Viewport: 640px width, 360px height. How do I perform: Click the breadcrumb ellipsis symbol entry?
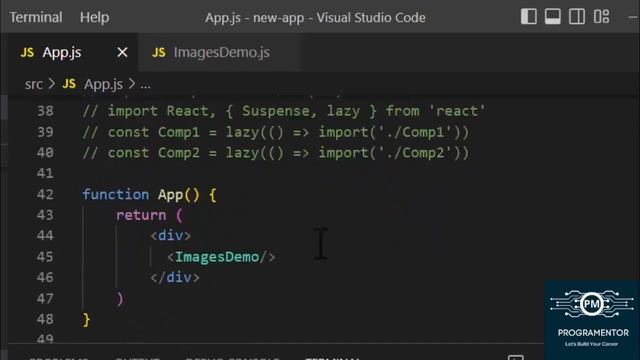click(x=146, y=85)
